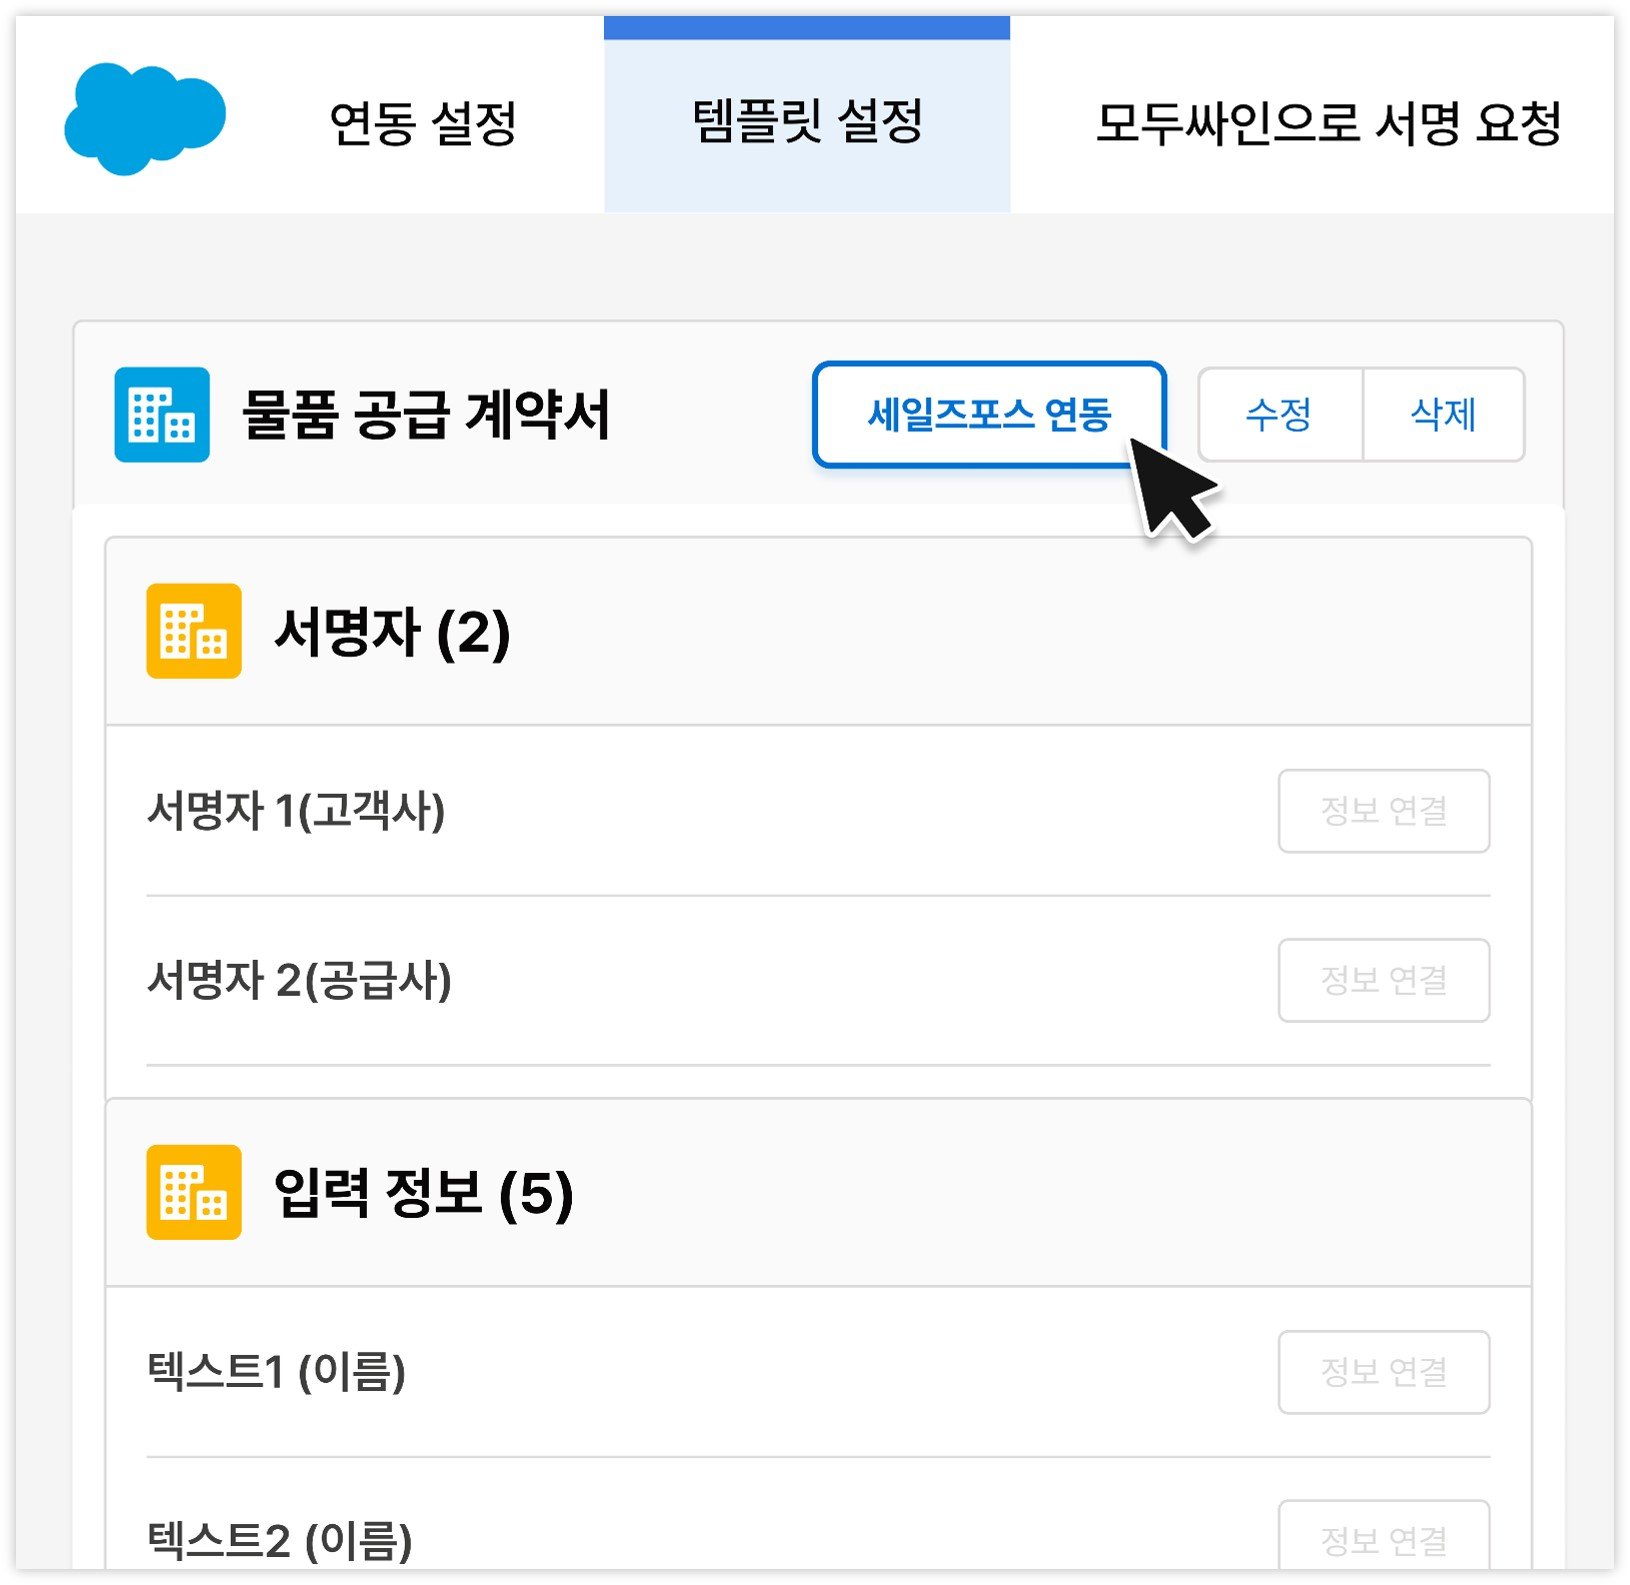The width and height of the screenshot is (1630, 1585).
Task: Click the 삭제 button
Action: coord(1444,414)
